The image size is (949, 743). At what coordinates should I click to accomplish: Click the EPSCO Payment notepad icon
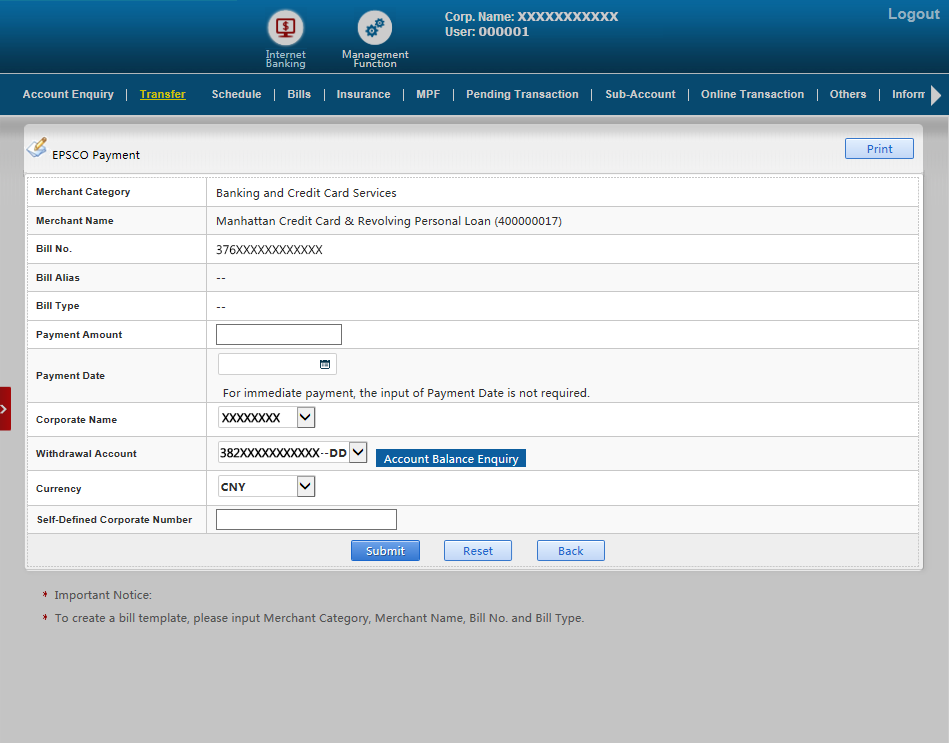[x=36, y=147]
